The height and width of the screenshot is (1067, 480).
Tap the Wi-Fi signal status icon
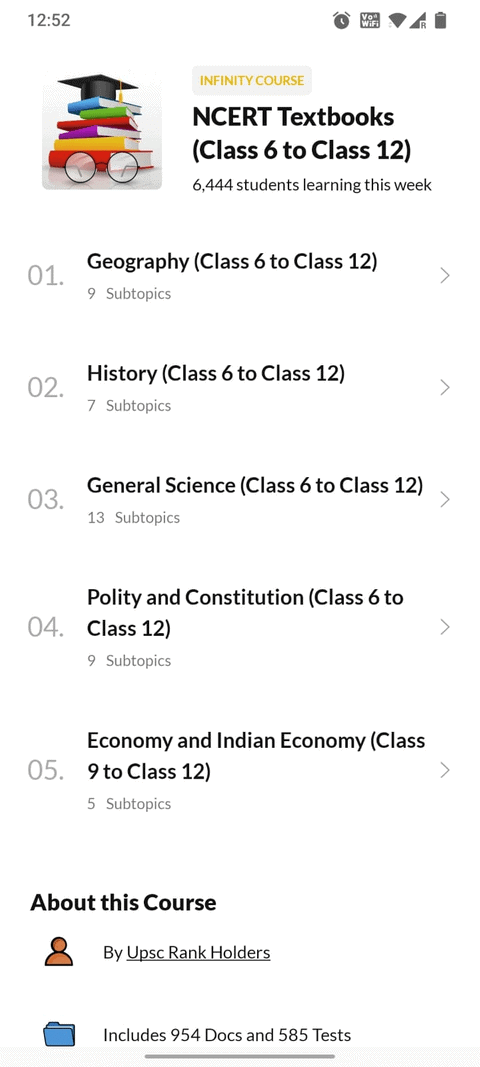coord(396,21)
